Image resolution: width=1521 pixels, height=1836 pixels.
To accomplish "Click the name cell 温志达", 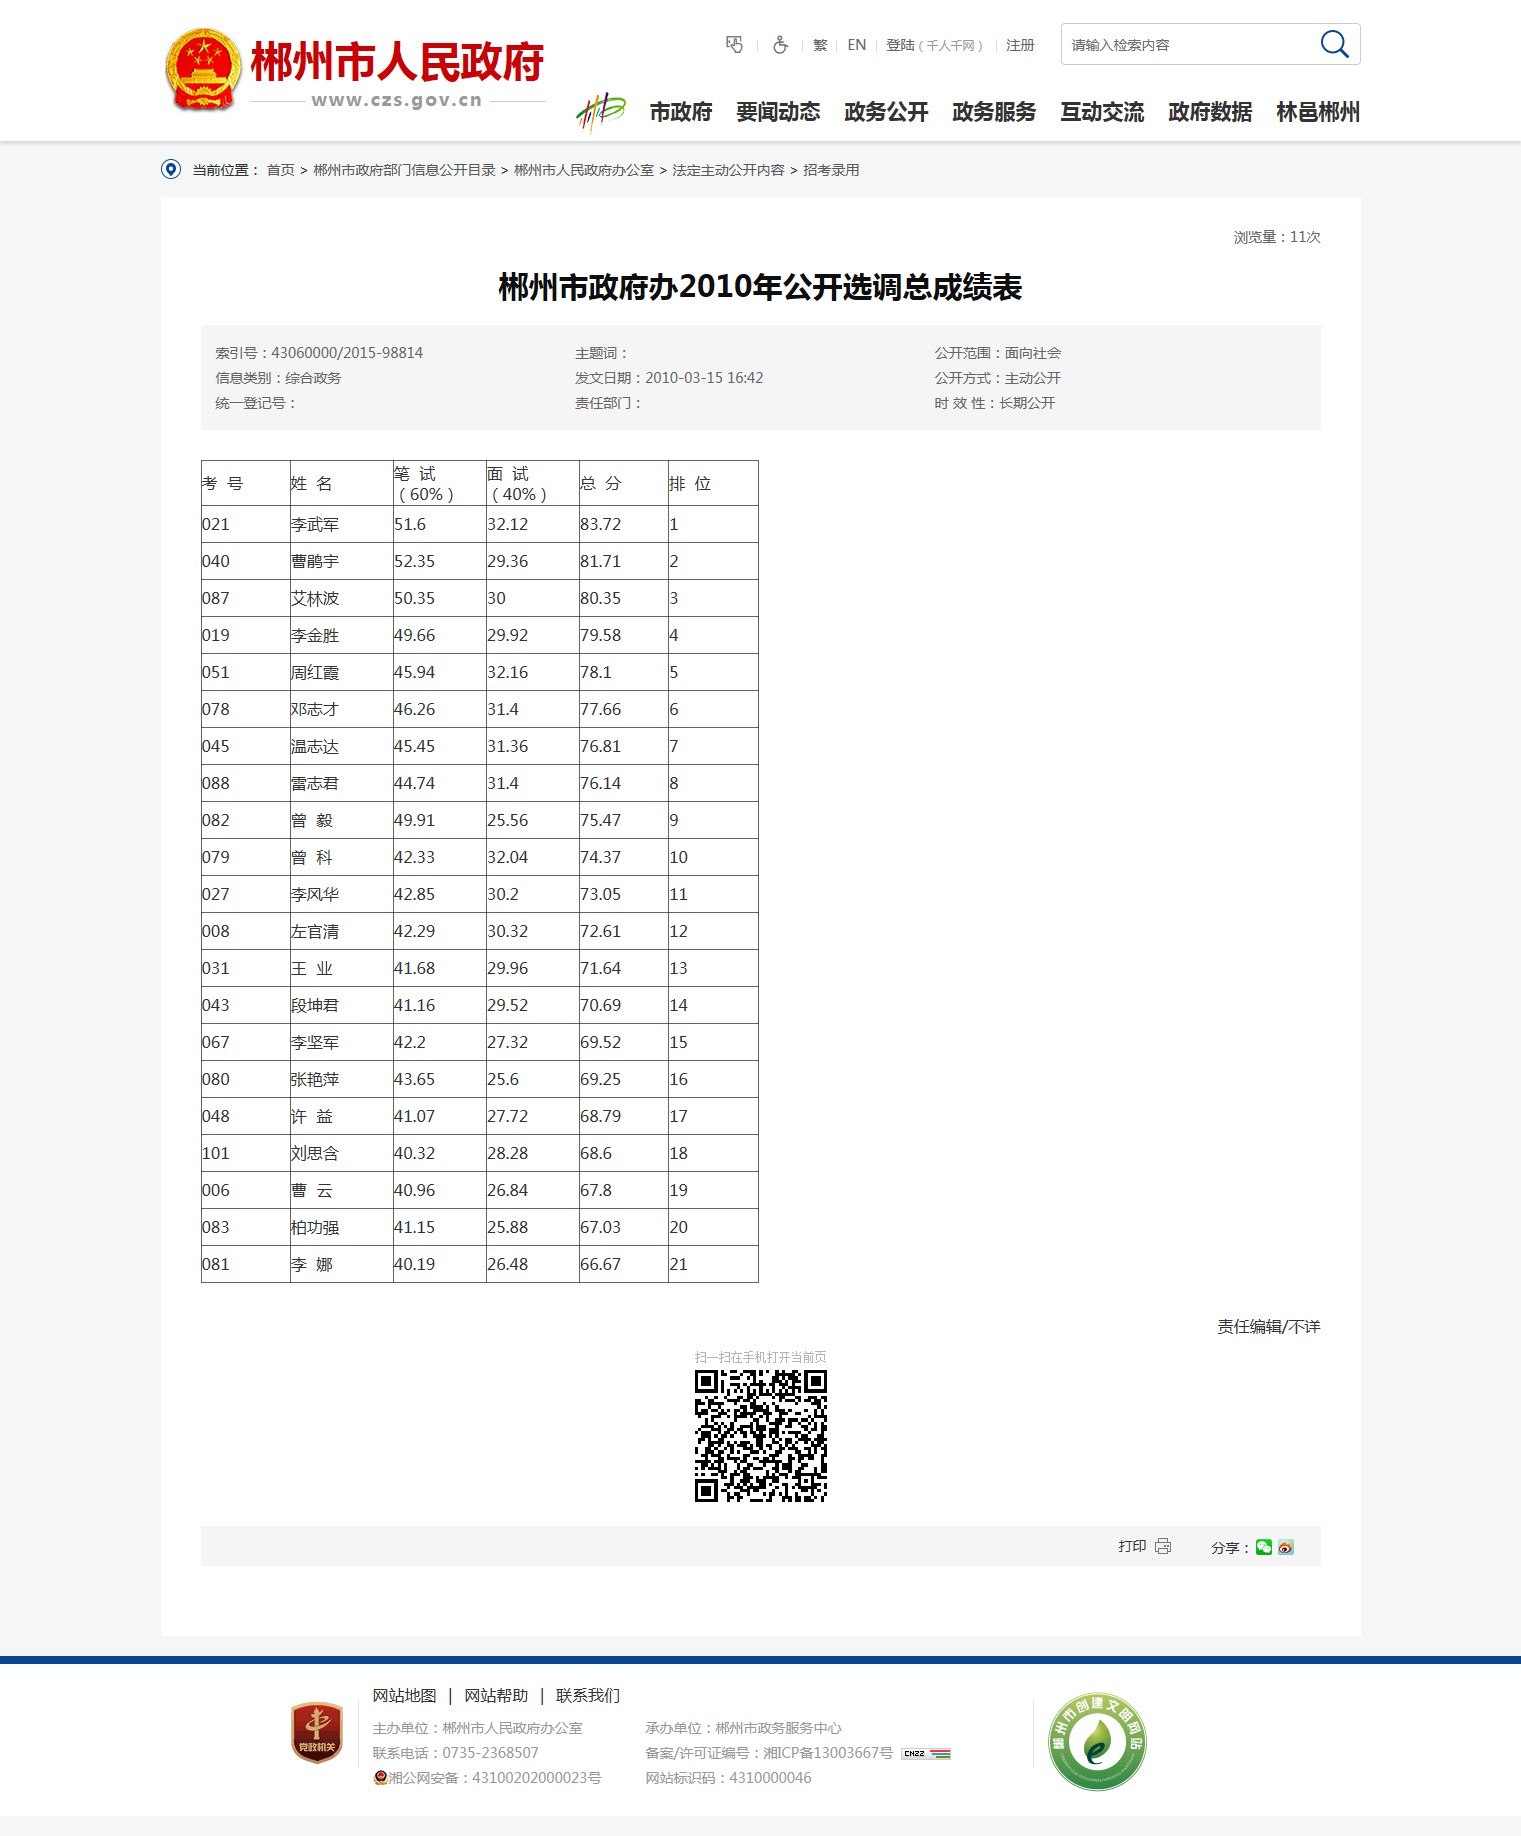I will click(315, 746).
